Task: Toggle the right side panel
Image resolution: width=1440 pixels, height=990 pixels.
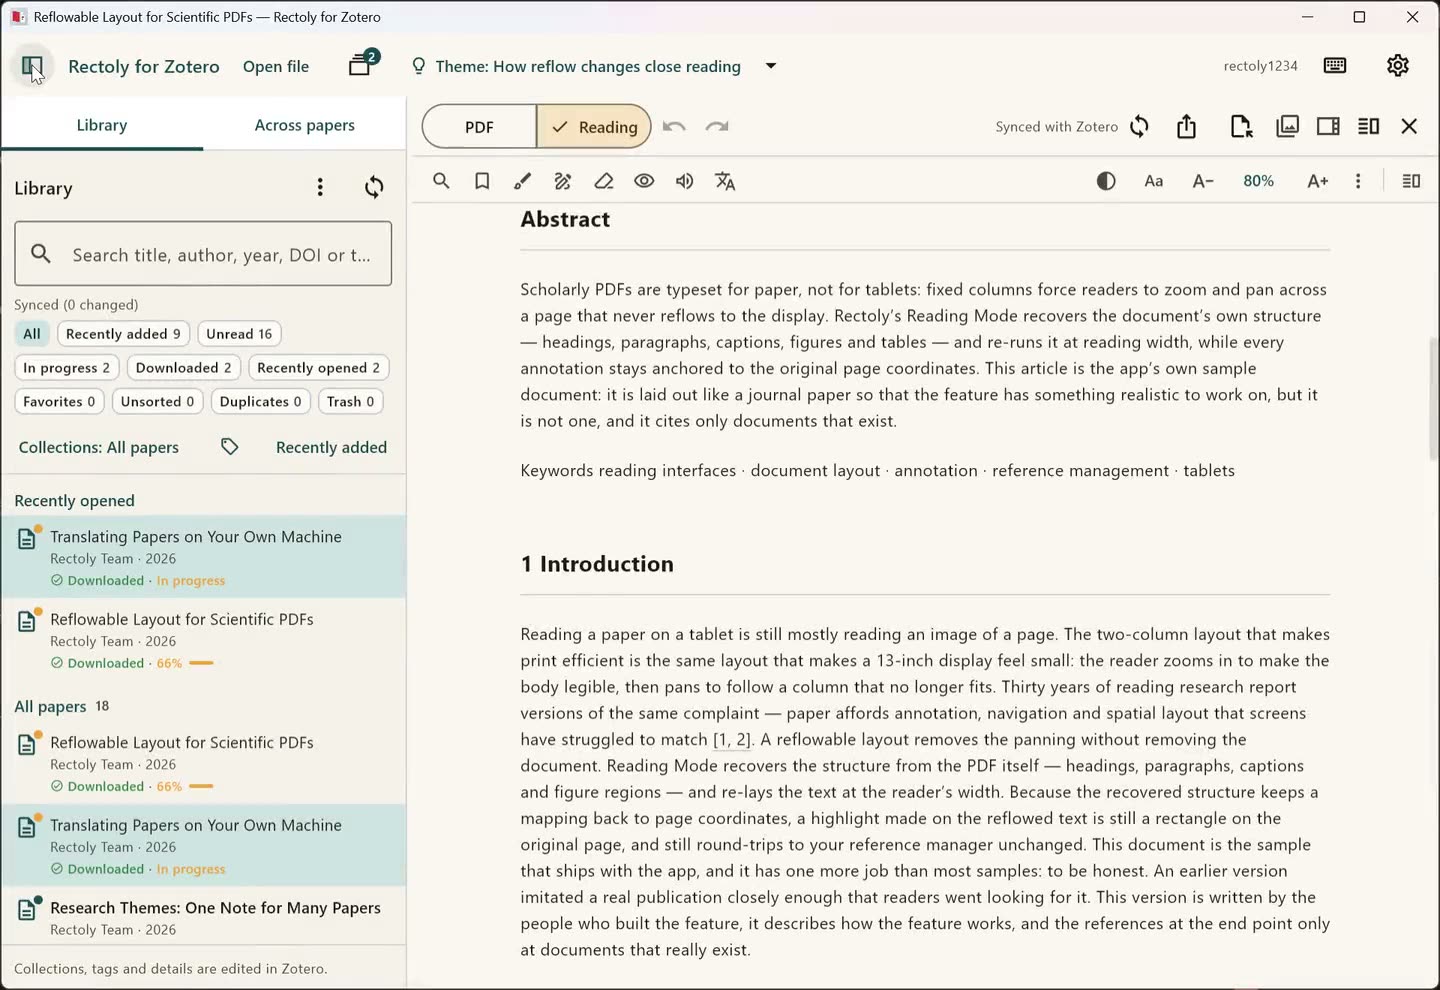Action: (x=1328, y=127)
